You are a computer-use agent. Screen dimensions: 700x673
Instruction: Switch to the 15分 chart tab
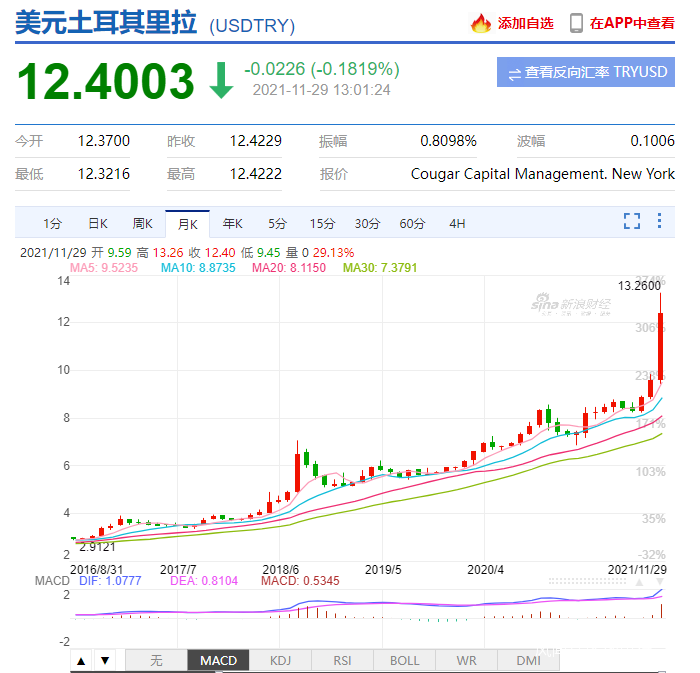tap(322, 224)
